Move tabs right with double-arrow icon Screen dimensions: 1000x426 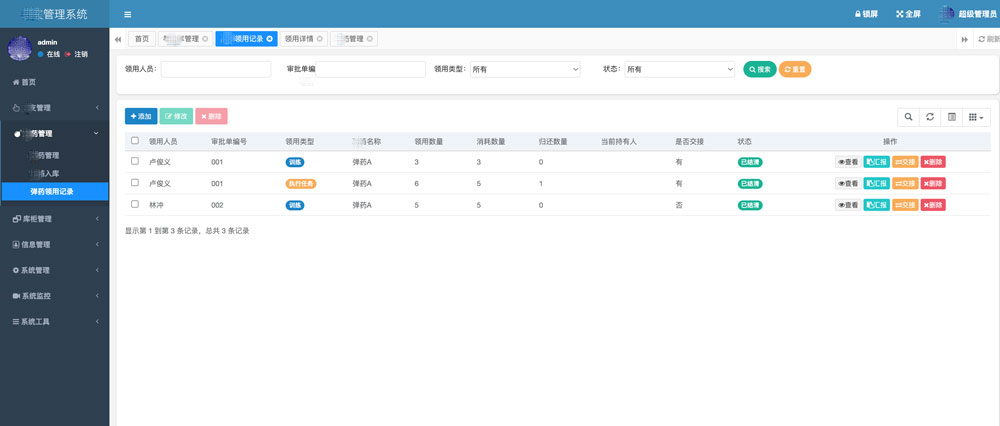[964, 40]
